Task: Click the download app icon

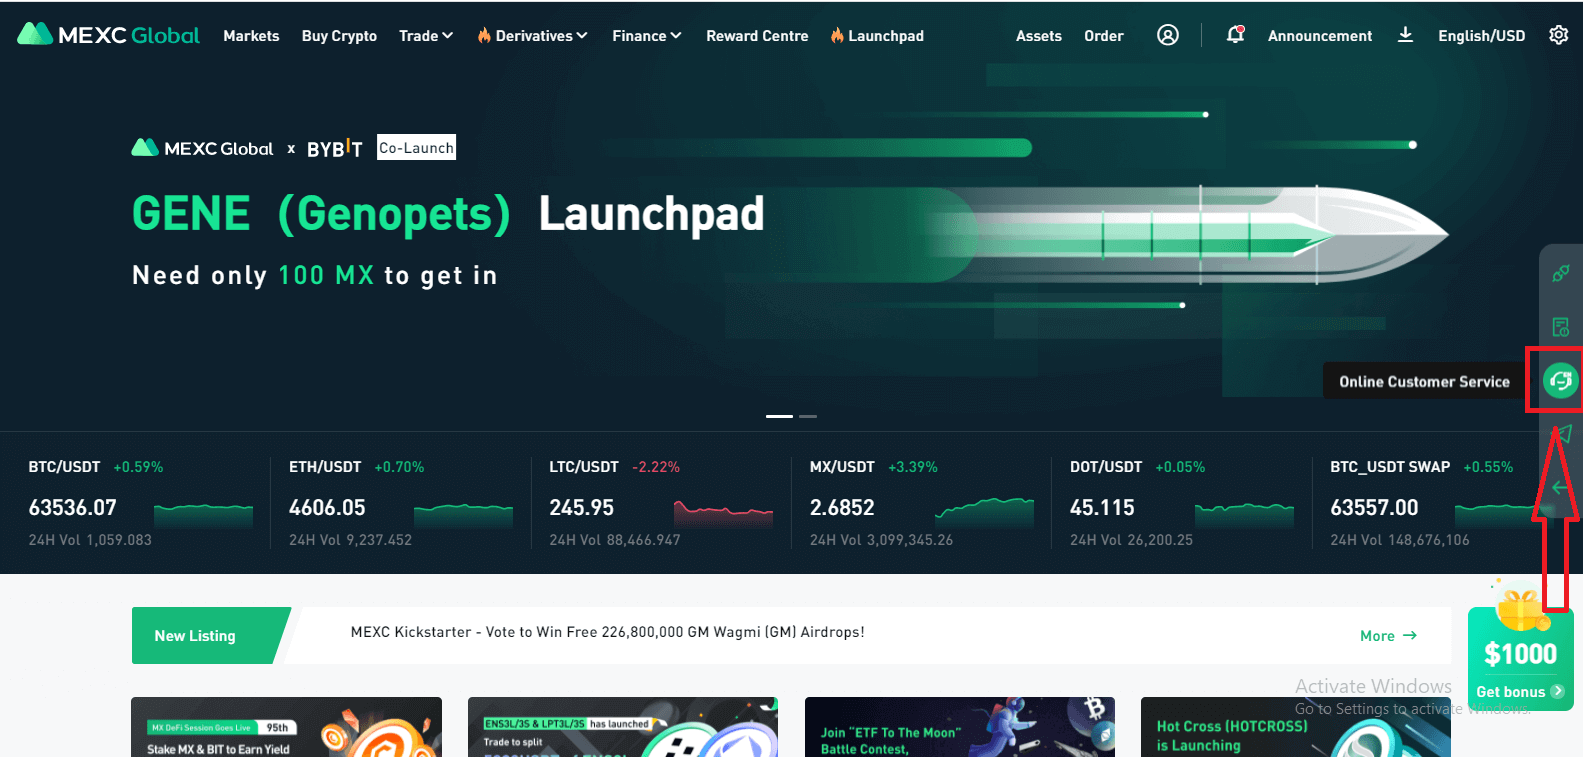Action: 1405,35
